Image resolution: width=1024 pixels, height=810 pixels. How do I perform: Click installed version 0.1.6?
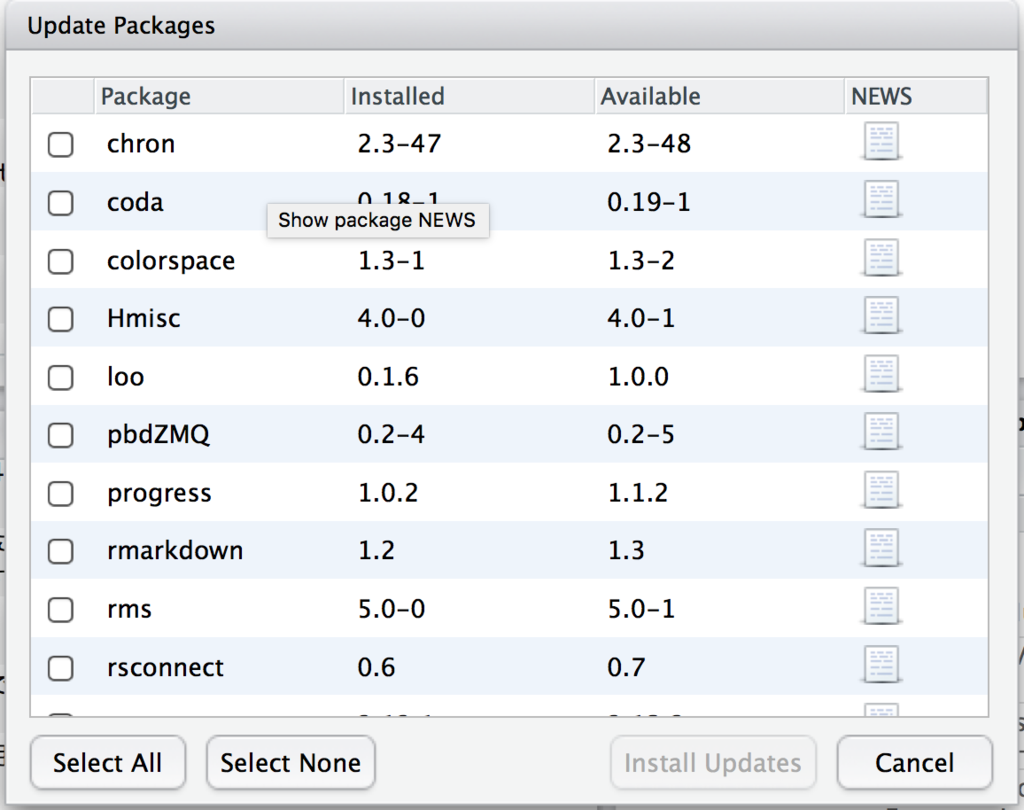click(x=388, y=376)
